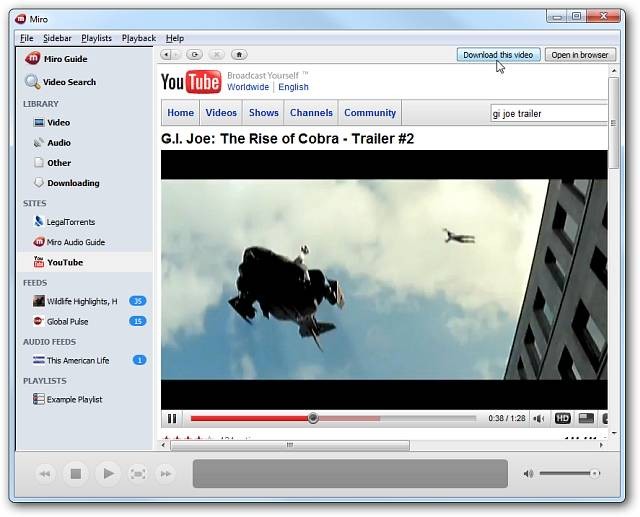The height and width of the screenshot is (517, 640).
Task: Click the Miro next track button
Action: (165, 474)
